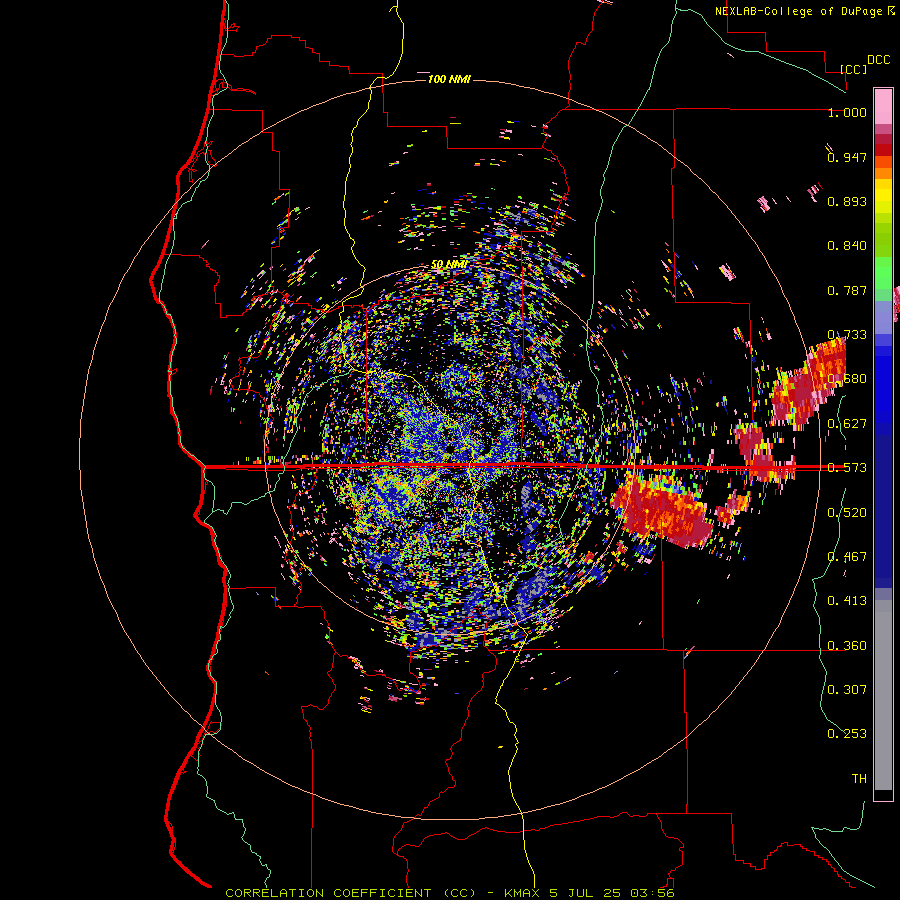Select the 0.627 legend value
This screenshot has height=900, width=900.
(x=847, y=424)
